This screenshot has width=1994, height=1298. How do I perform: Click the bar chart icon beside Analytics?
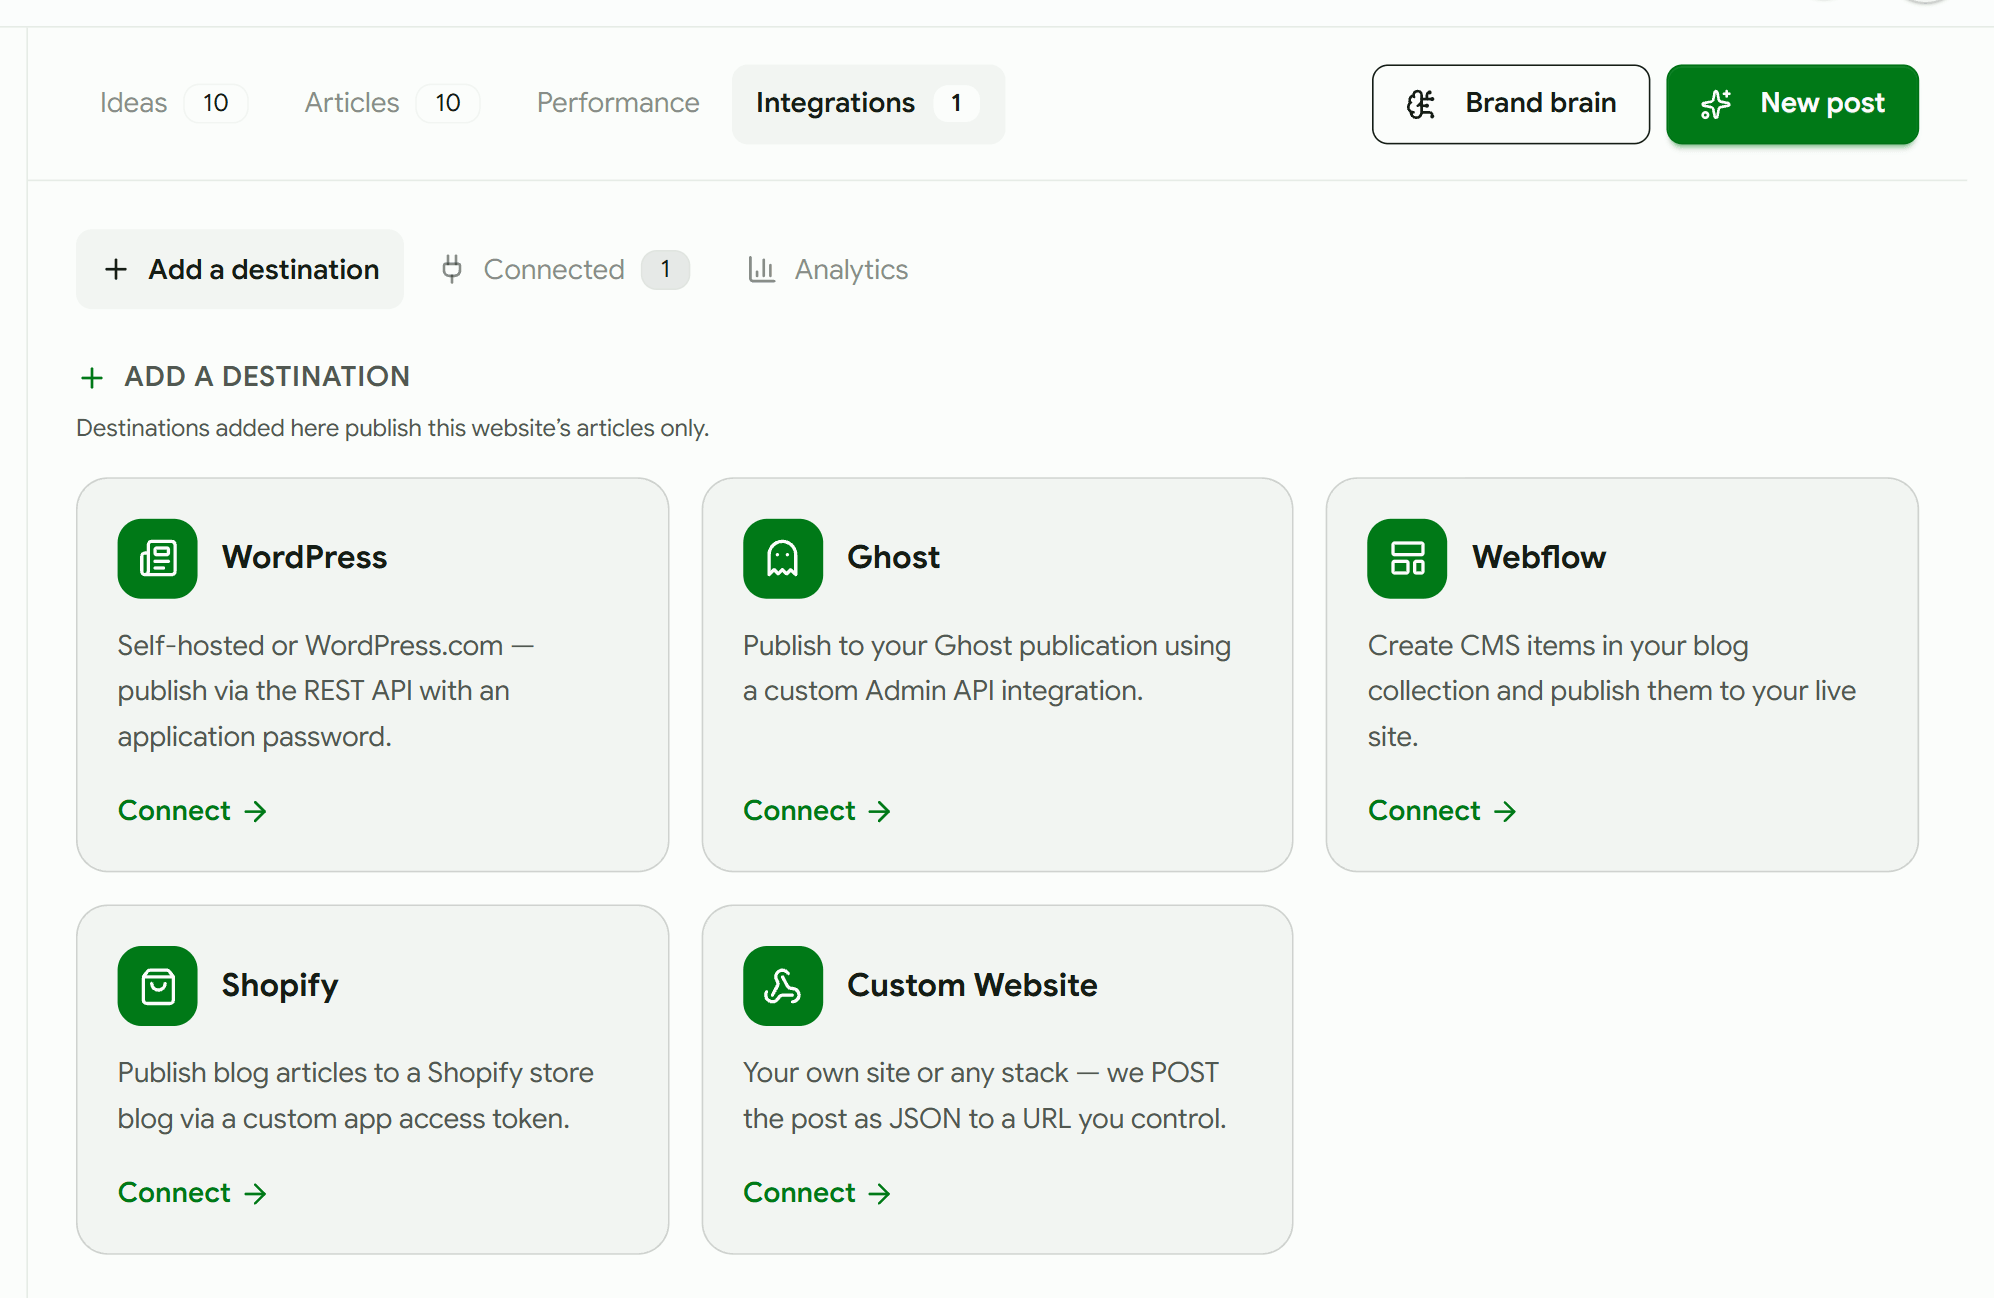coord(762,269)
